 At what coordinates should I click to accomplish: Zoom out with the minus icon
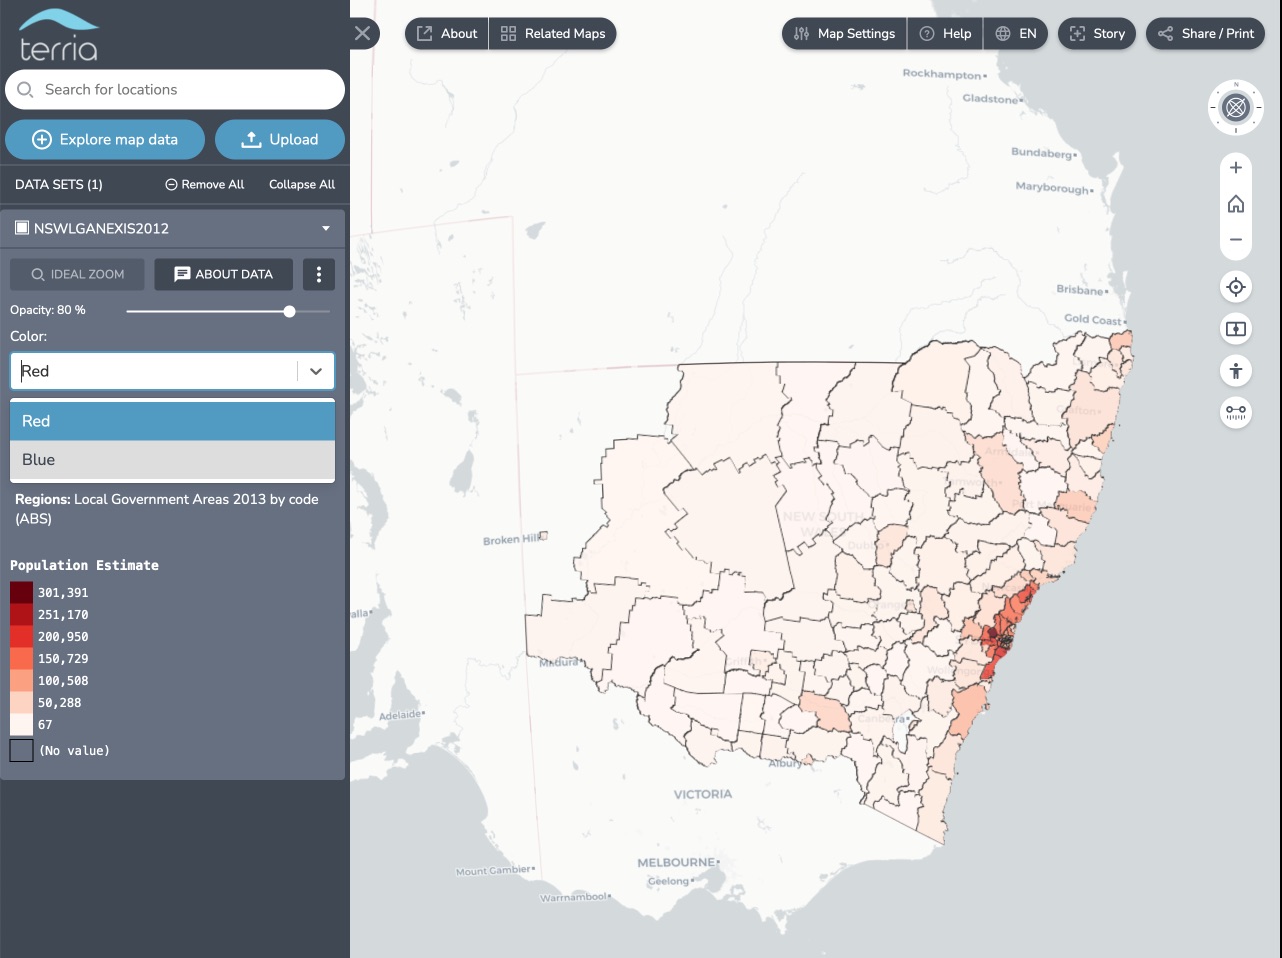[1236, 240]
